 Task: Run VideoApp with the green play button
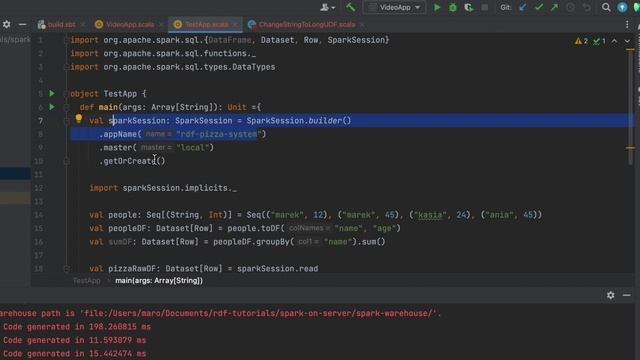[x=437, y=7]
